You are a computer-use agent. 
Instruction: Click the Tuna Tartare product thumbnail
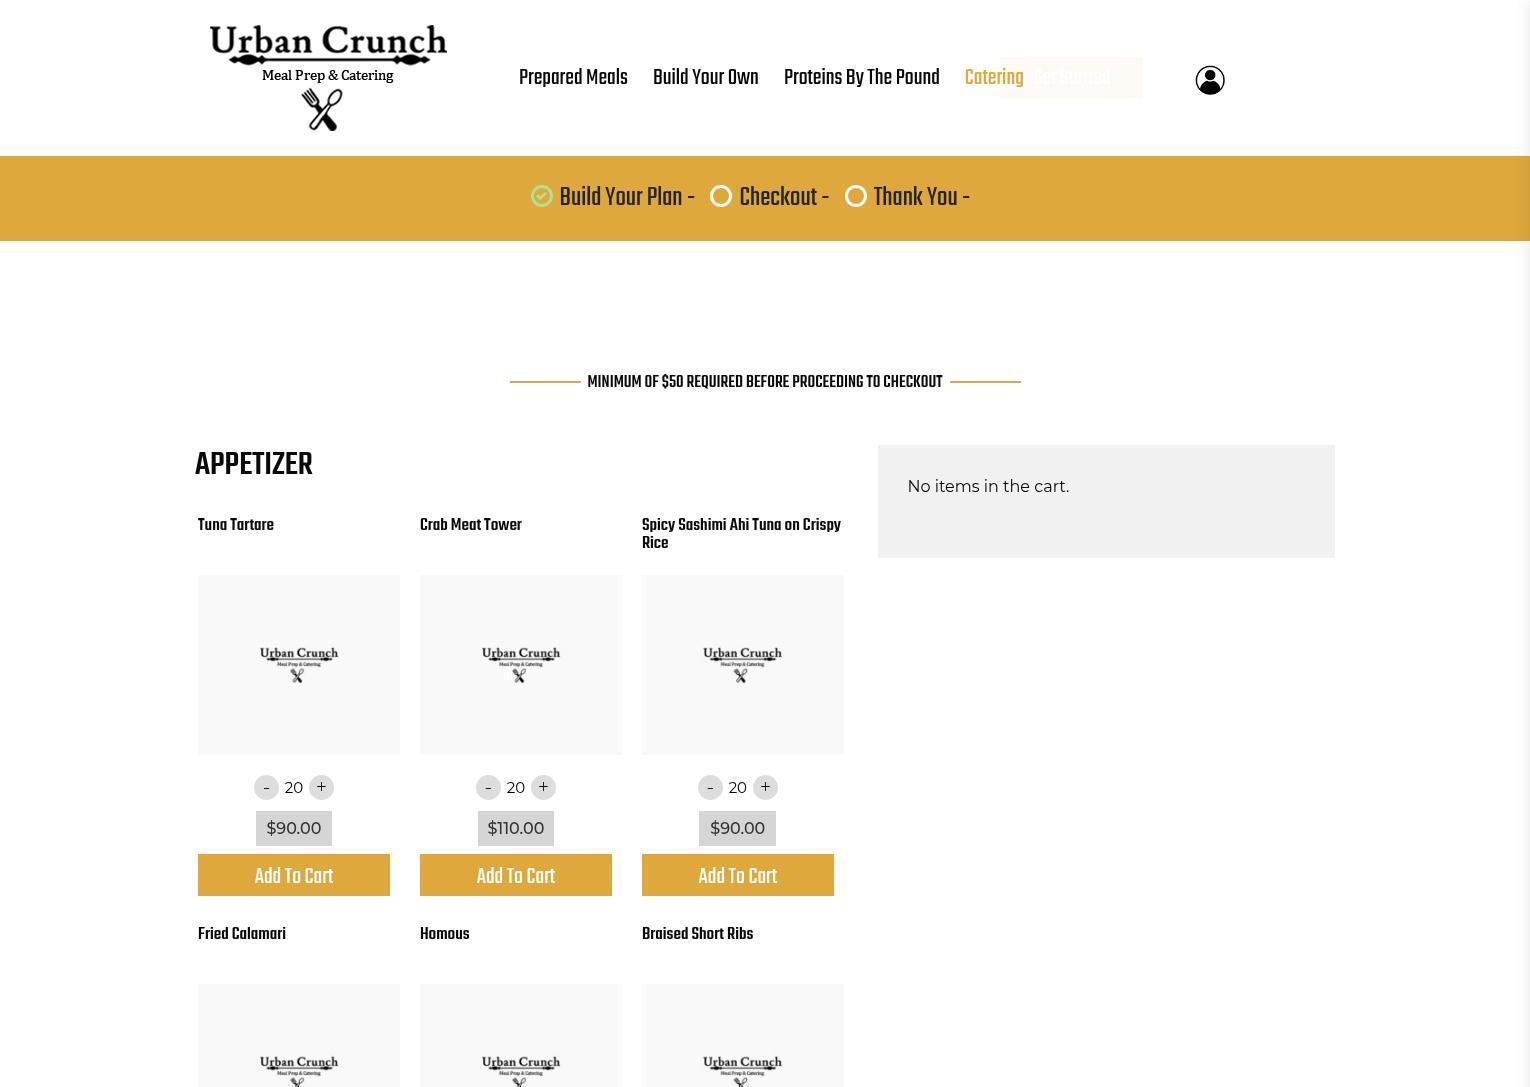coord(299,664)
